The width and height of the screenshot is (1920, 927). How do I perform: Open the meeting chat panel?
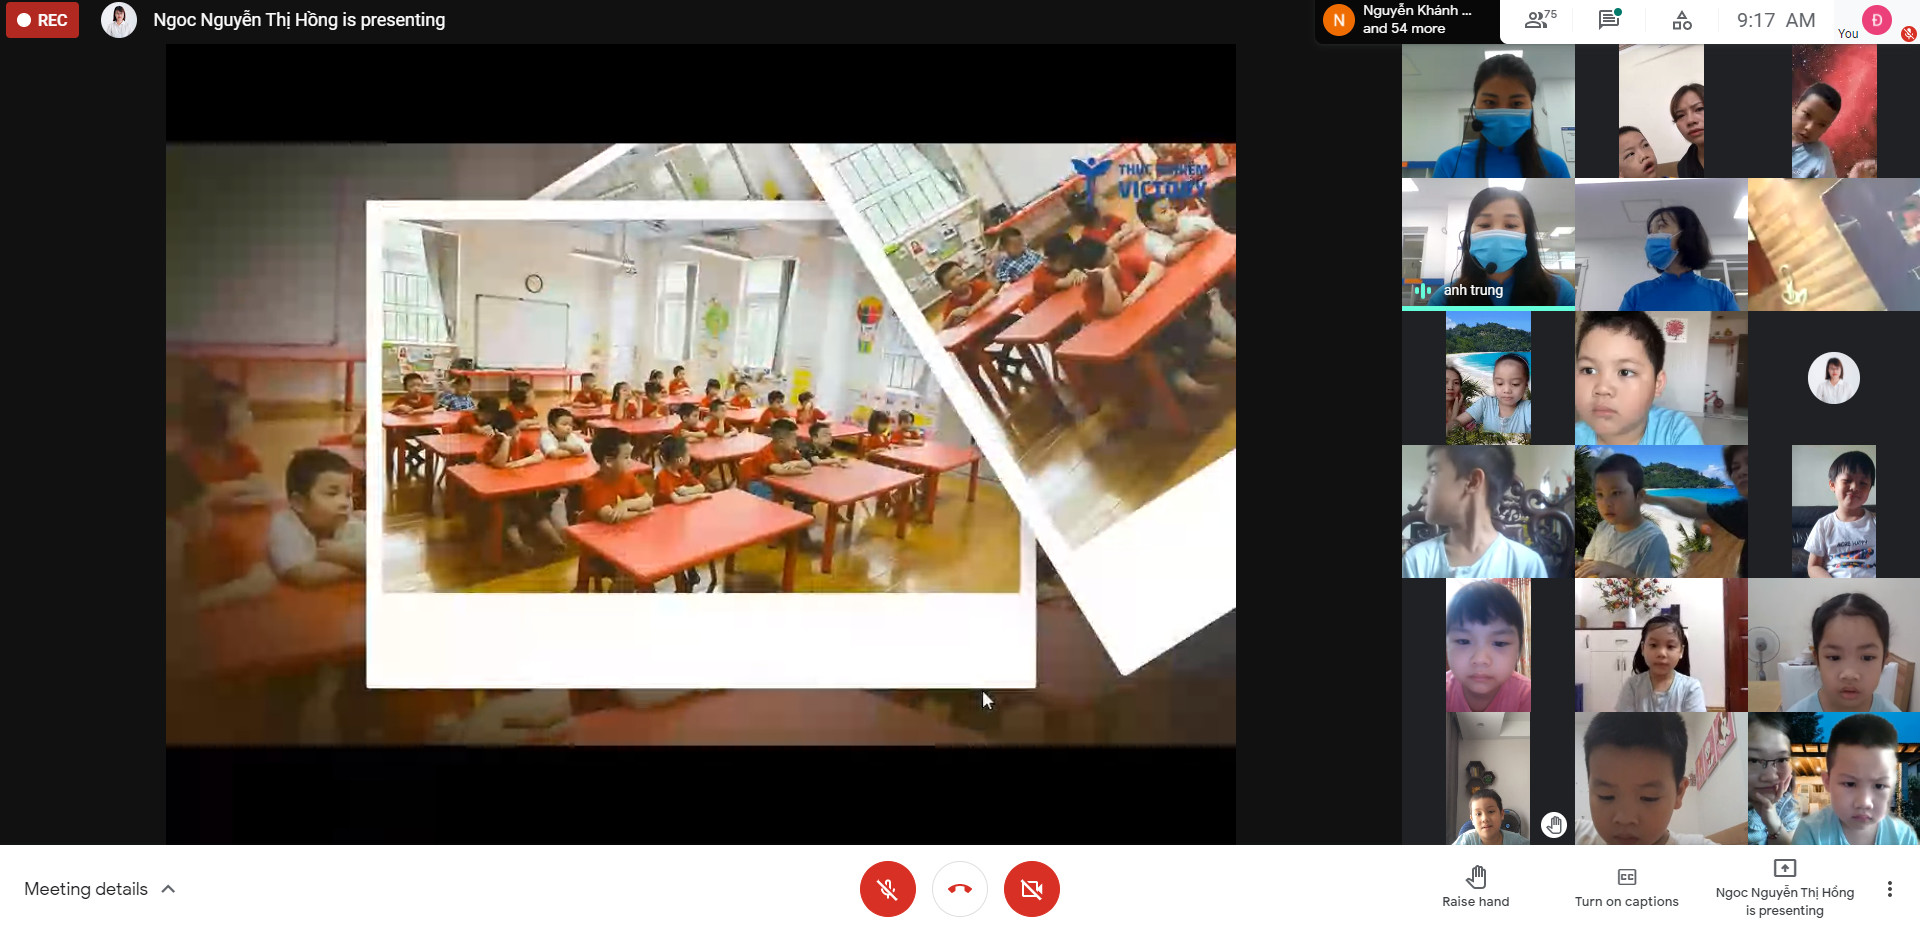1609,20
